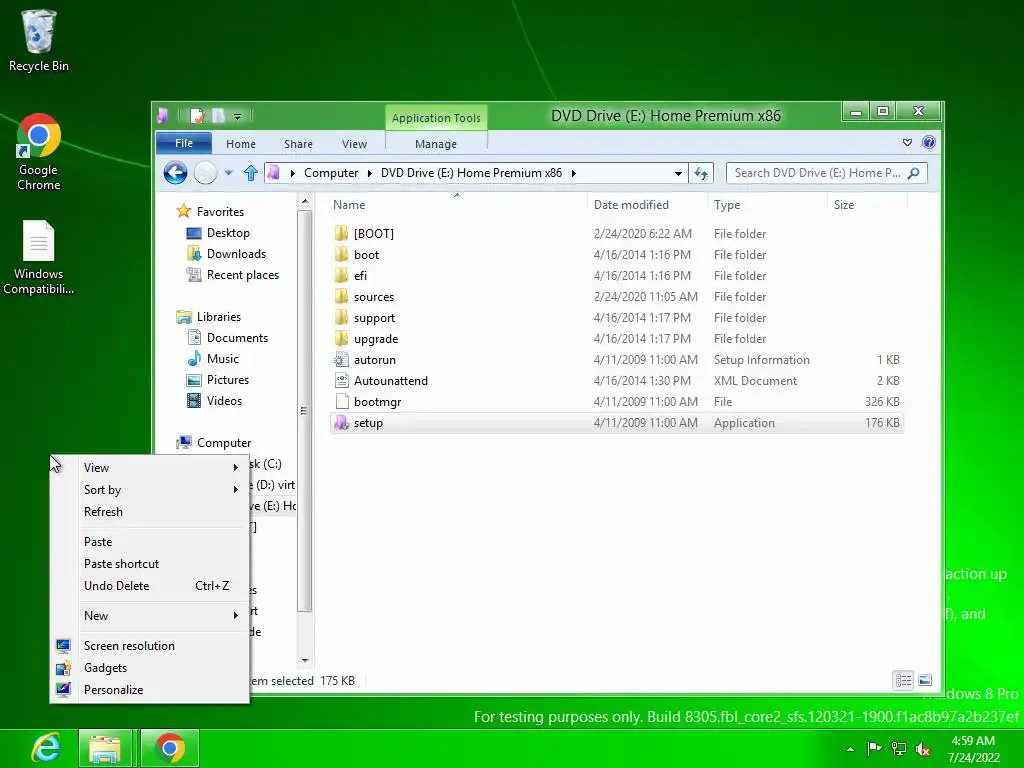This screenshot has height=768, width=1024.
Task: Open the File tab
Action: [184, 143]
